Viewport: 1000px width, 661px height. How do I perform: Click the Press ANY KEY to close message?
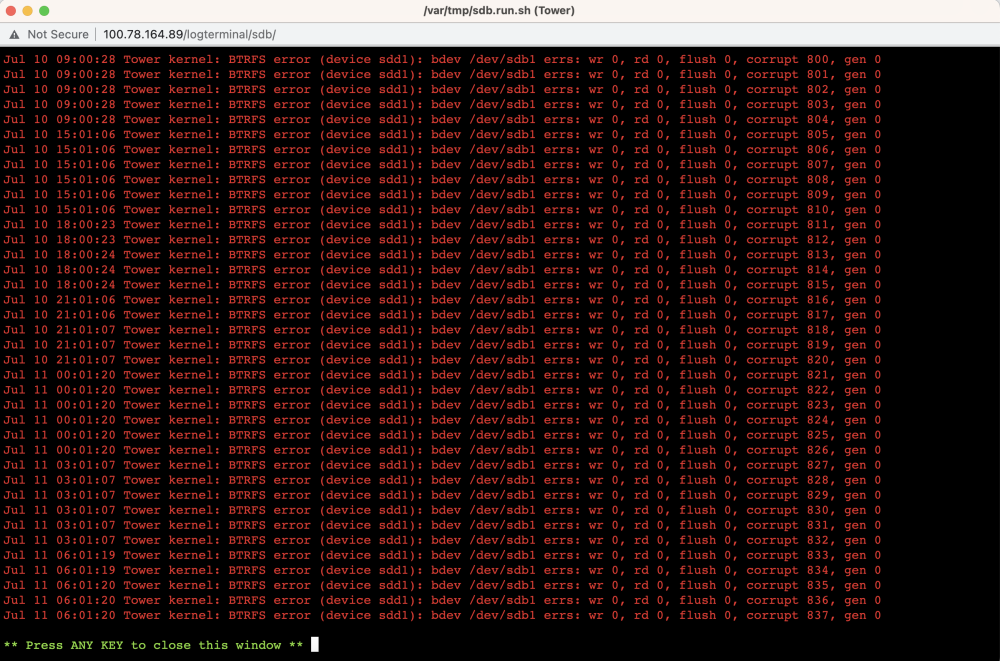click(153, 645)
